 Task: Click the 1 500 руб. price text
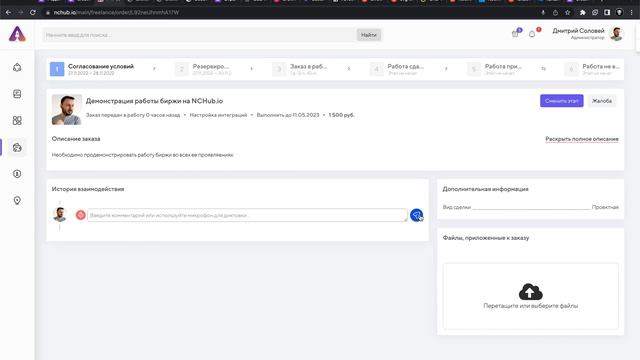coord(341,115)
